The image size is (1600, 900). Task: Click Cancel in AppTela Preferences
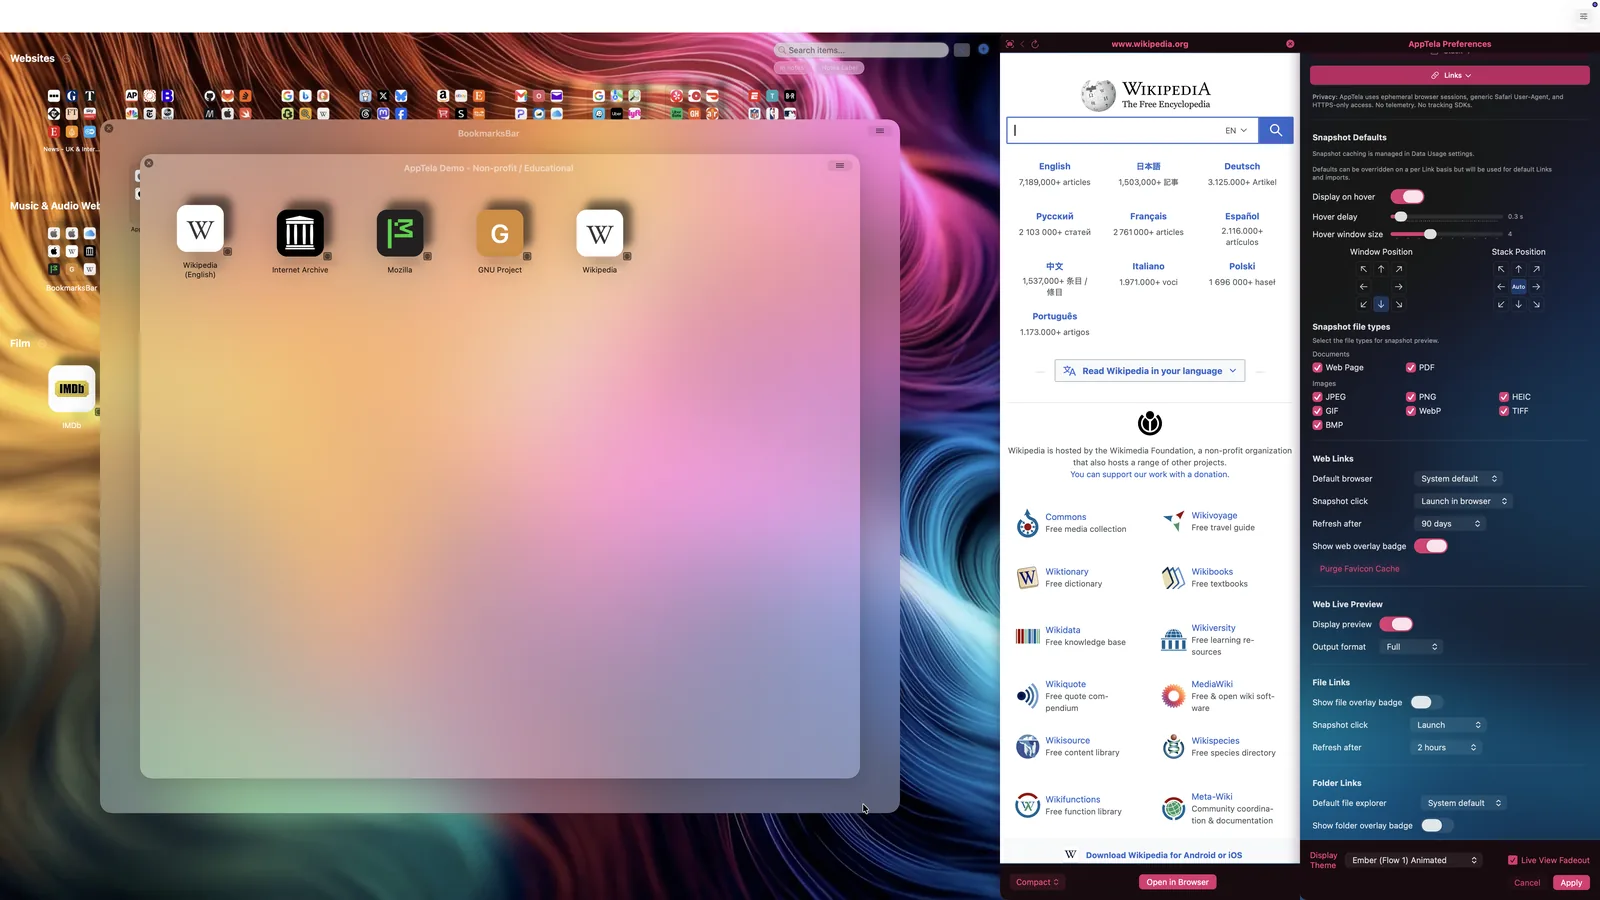click(x=1527, y=883)
